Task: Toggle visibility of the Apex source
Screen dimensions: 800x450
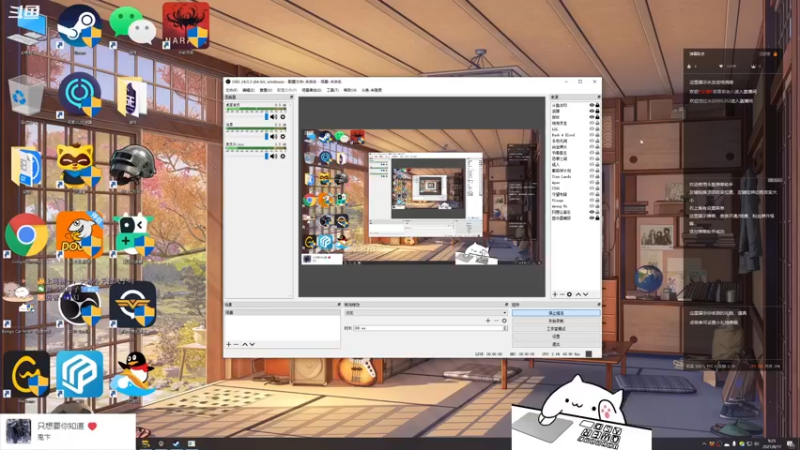Action: pos(592,182)
